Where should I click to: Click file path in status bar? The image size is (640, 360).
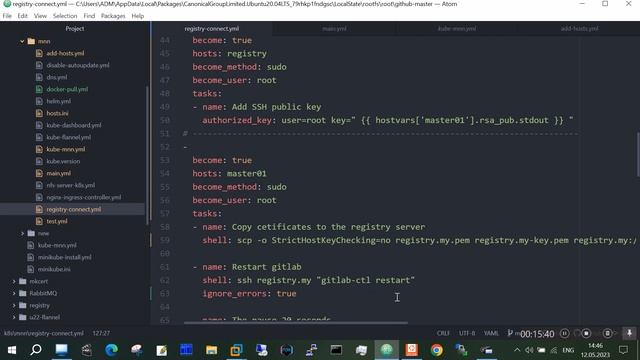[x=44, y=333]
